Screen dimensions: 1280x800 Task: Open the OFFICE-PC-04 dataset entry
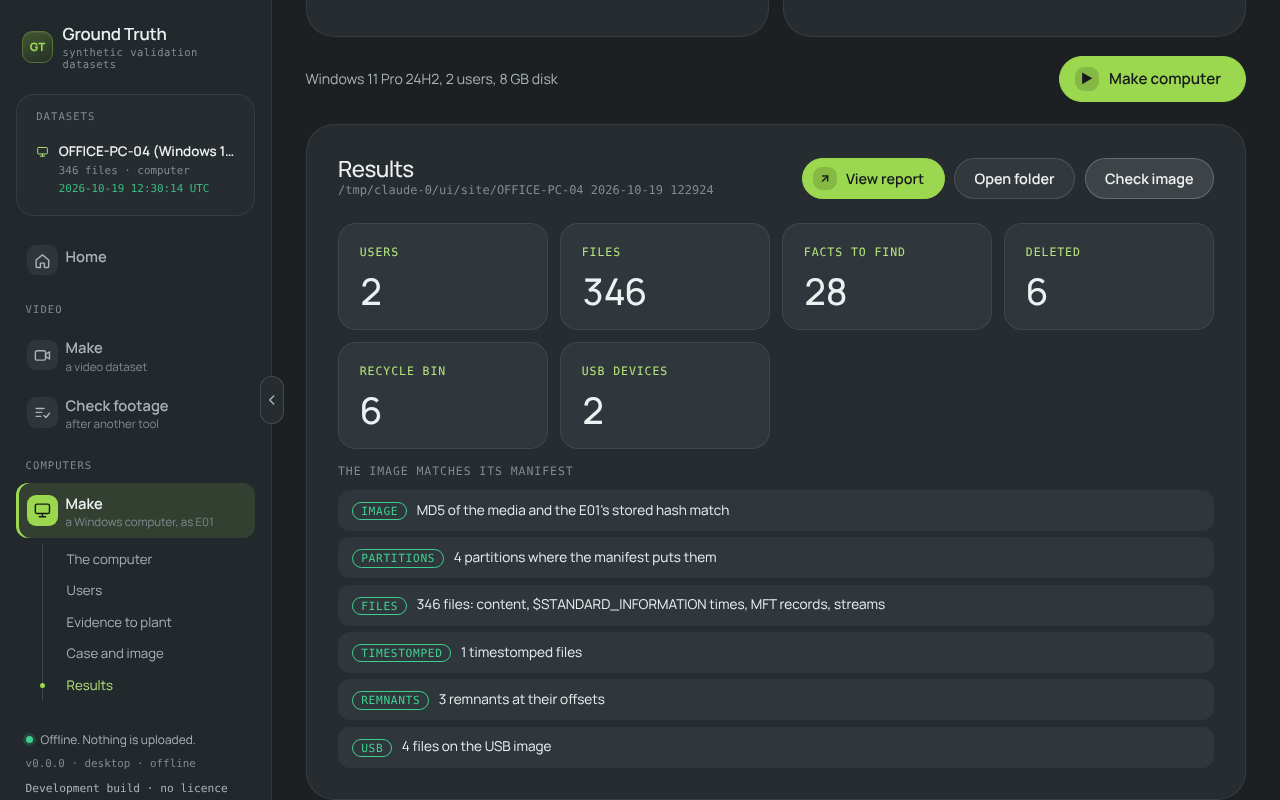point(135,170)
